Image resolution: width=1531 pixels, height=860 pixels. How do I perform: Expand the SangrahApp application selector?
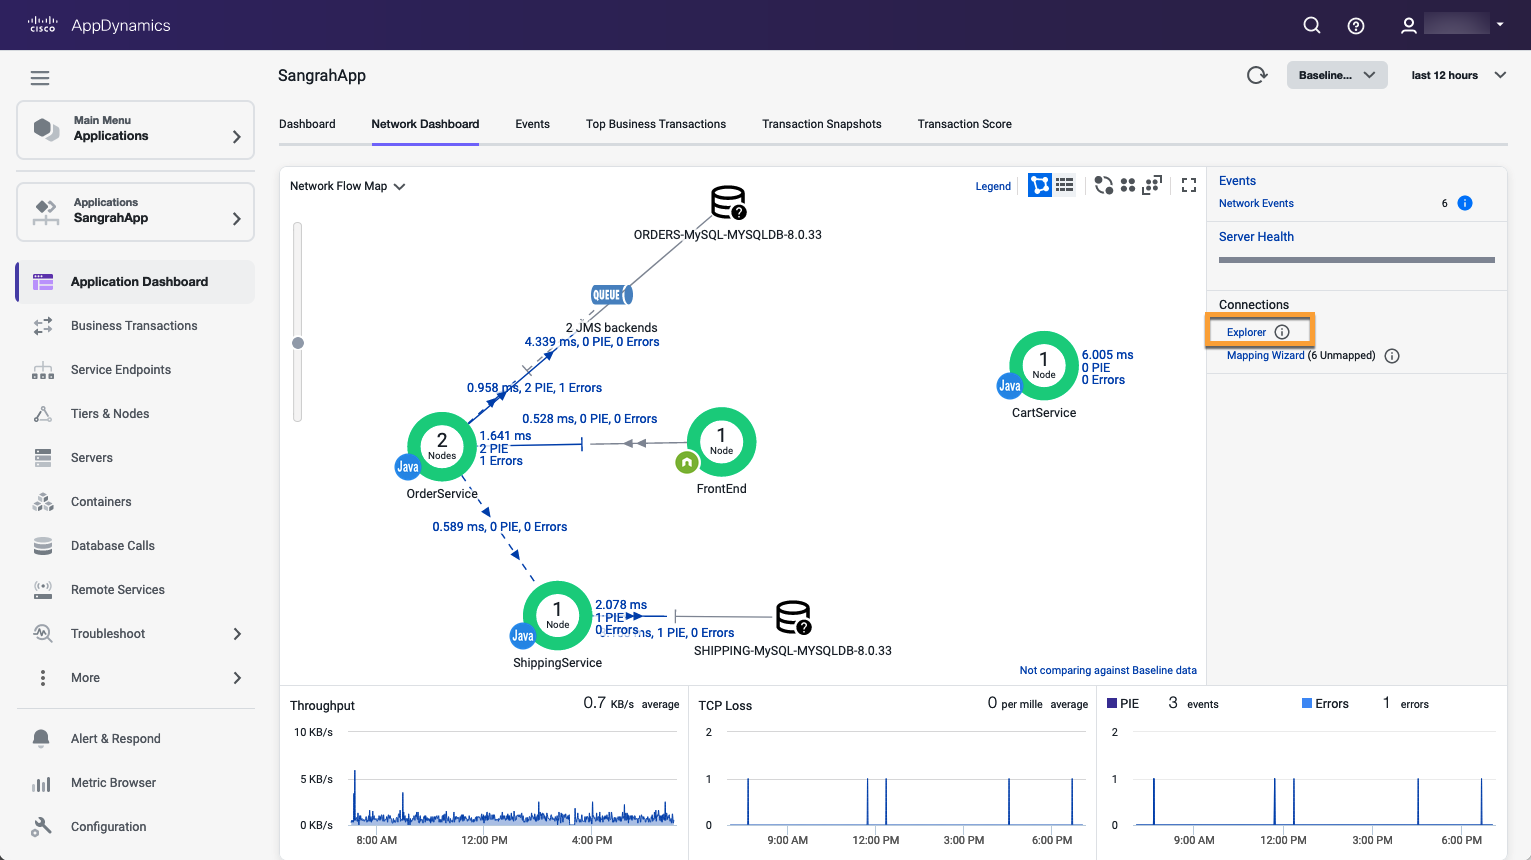[136, 211]
